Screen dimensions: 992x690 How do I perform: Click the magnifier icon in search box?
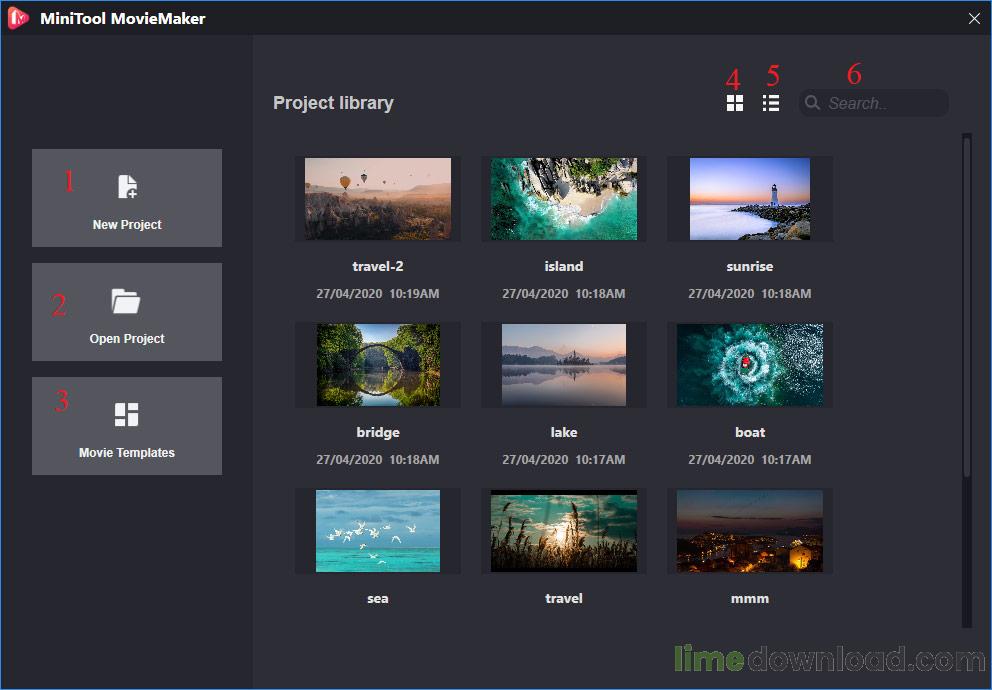[813, 103]
